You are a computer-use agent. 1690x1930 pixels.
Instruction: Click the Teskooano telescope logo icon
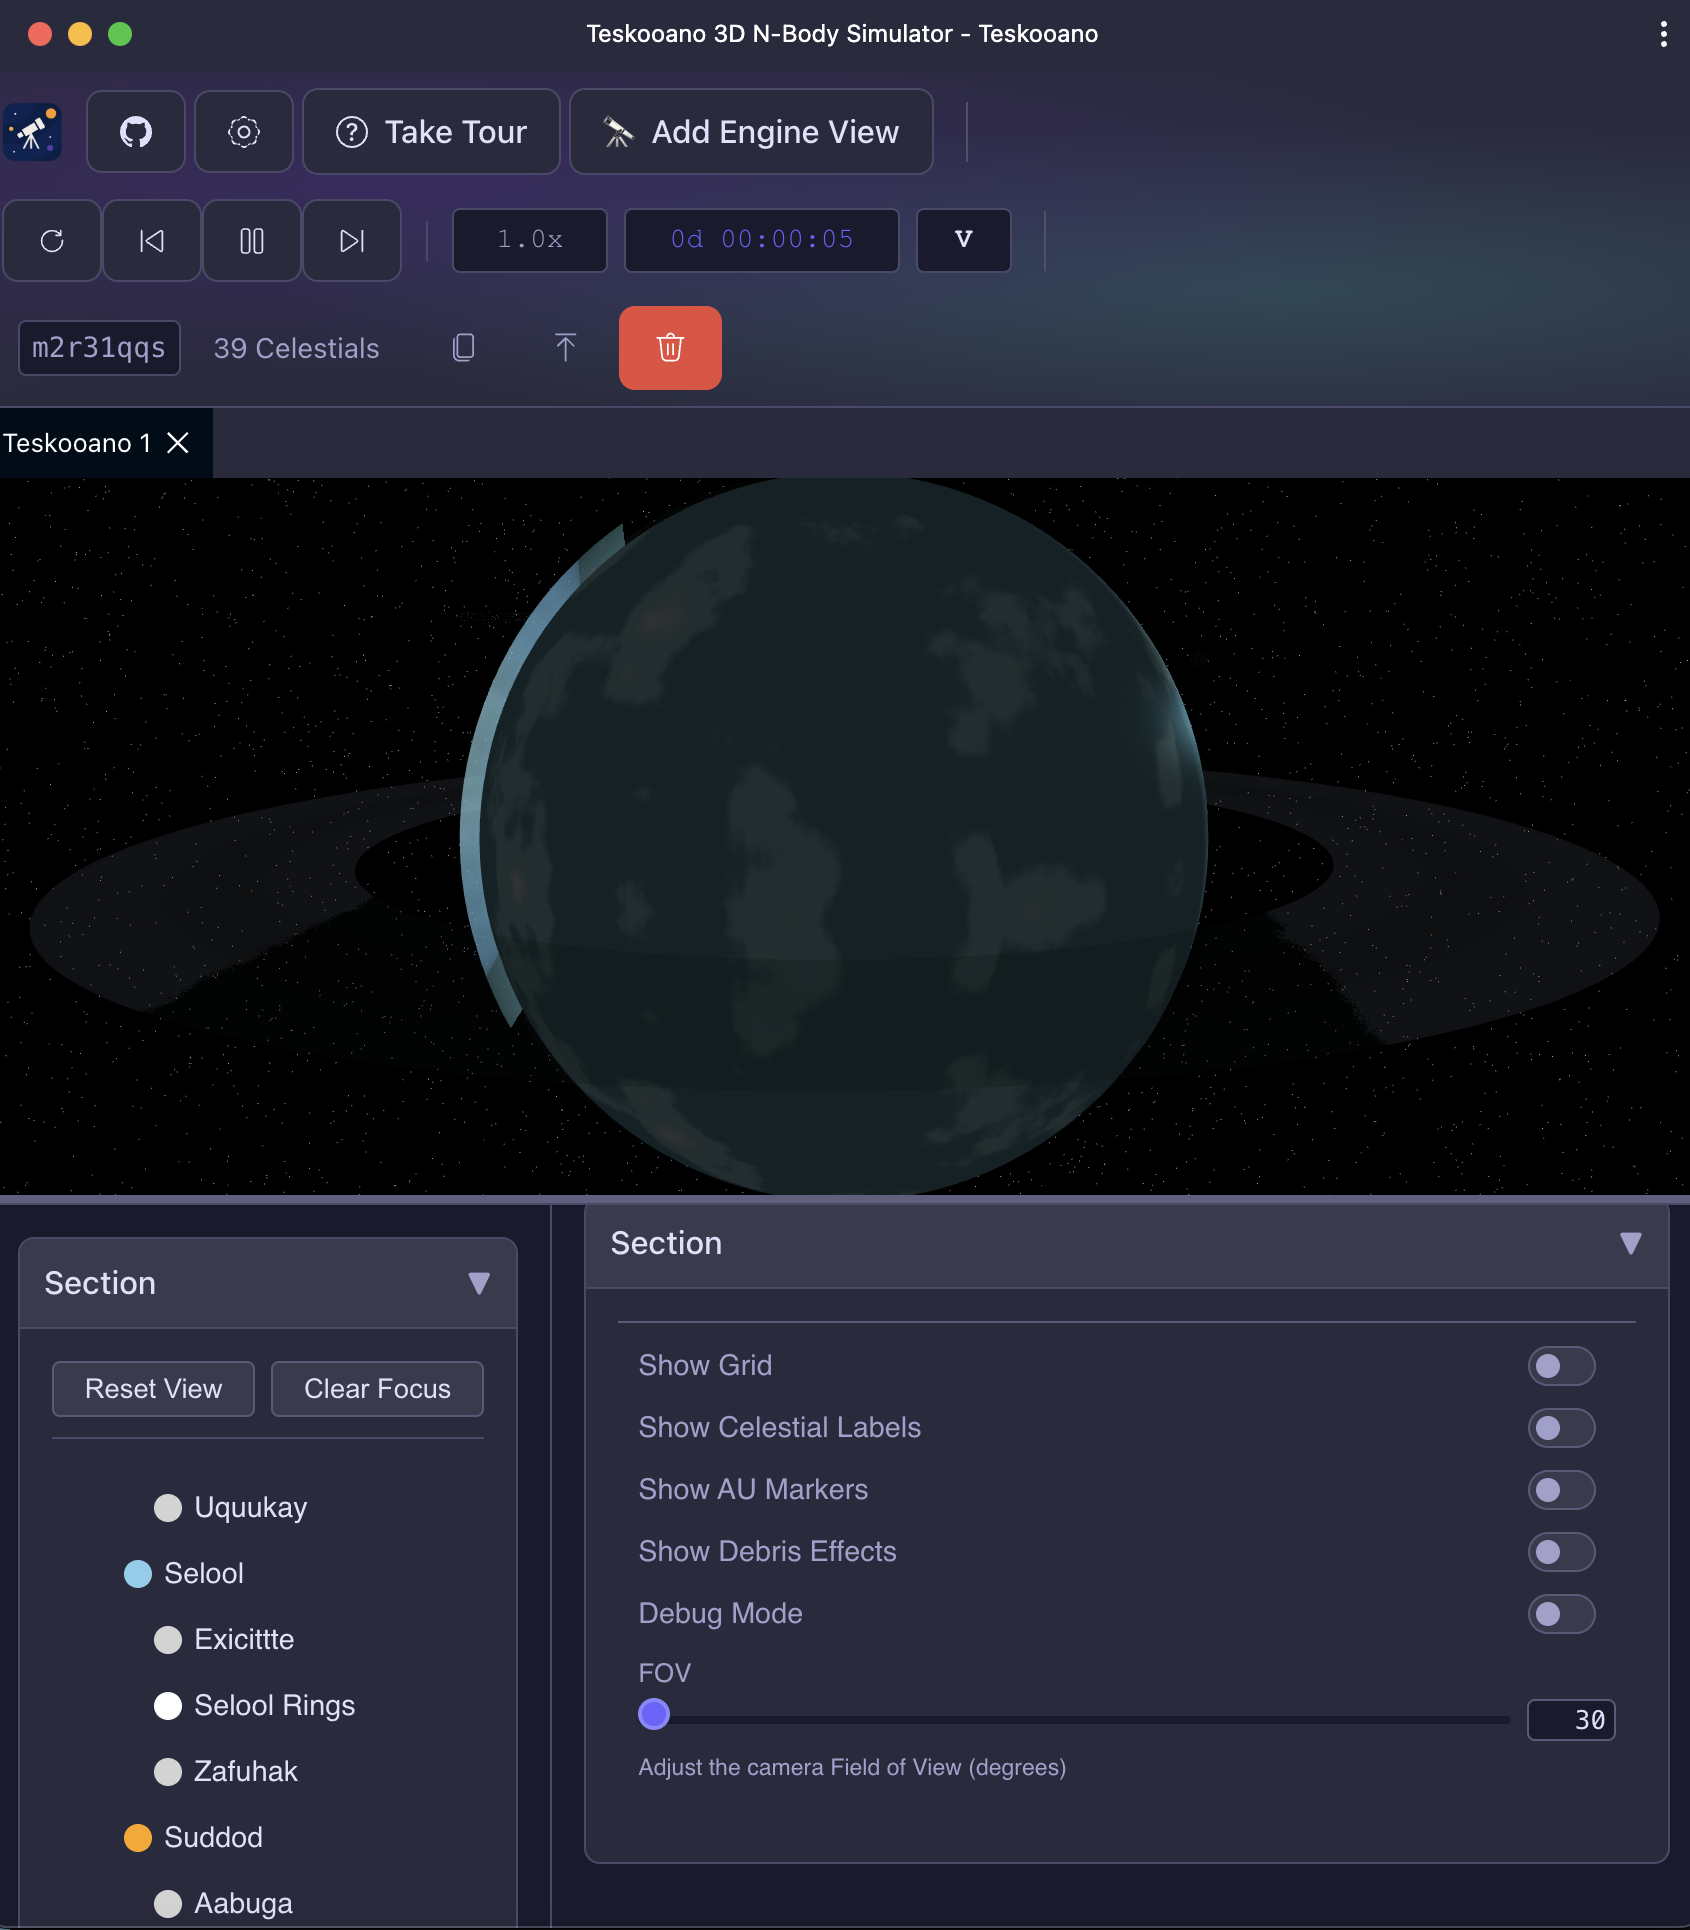click(x=33, y=132)
